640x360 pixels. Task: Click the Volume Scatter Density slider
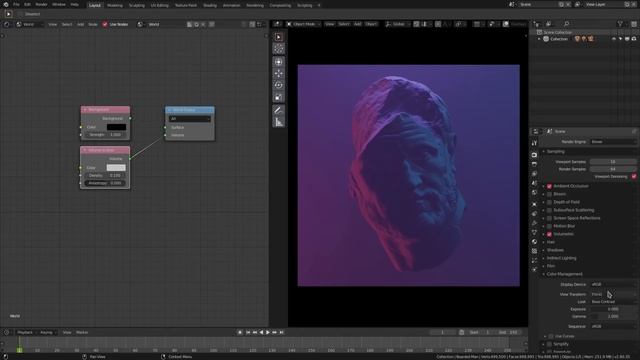coord(105,176)
